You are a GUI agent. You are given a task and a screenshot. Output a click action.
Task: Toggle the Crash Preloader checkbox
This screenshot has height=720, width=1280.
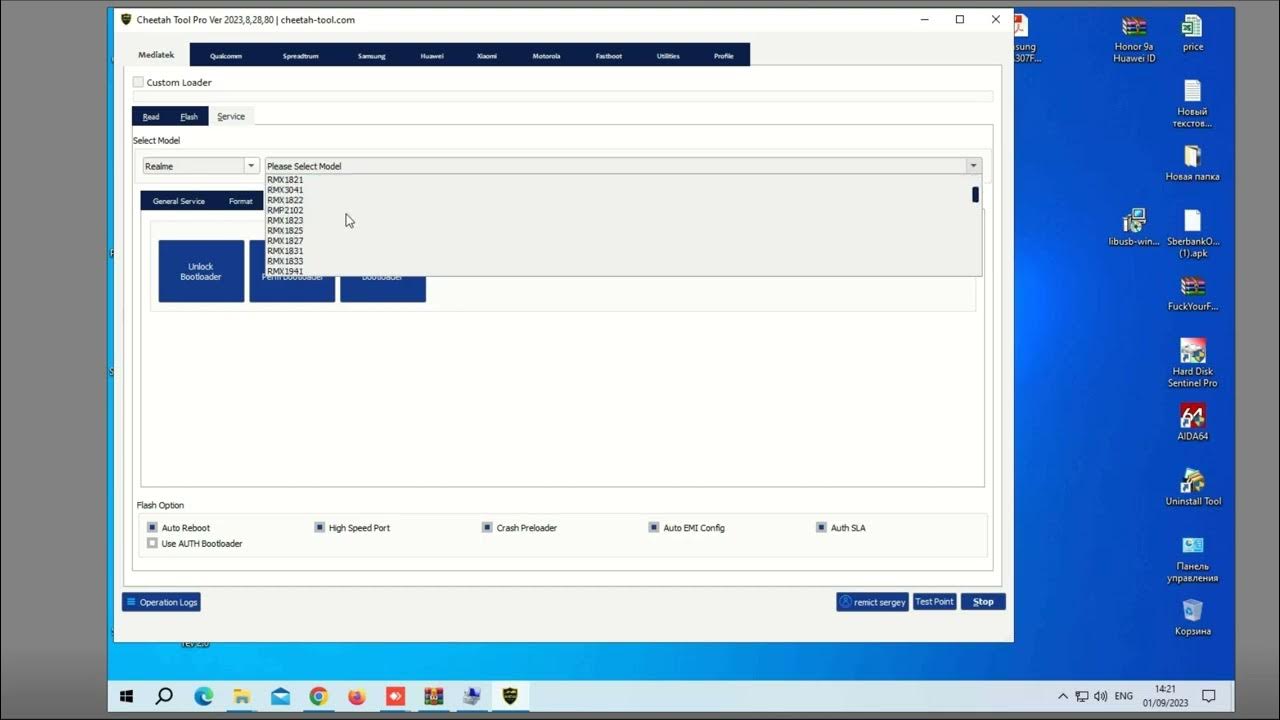tap(487, 527)
